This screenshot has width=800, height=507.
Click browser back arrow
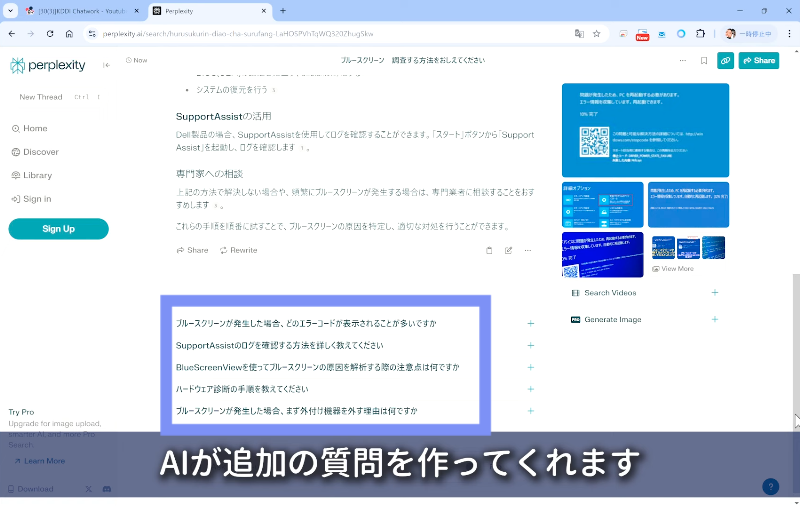click(12, 34)
